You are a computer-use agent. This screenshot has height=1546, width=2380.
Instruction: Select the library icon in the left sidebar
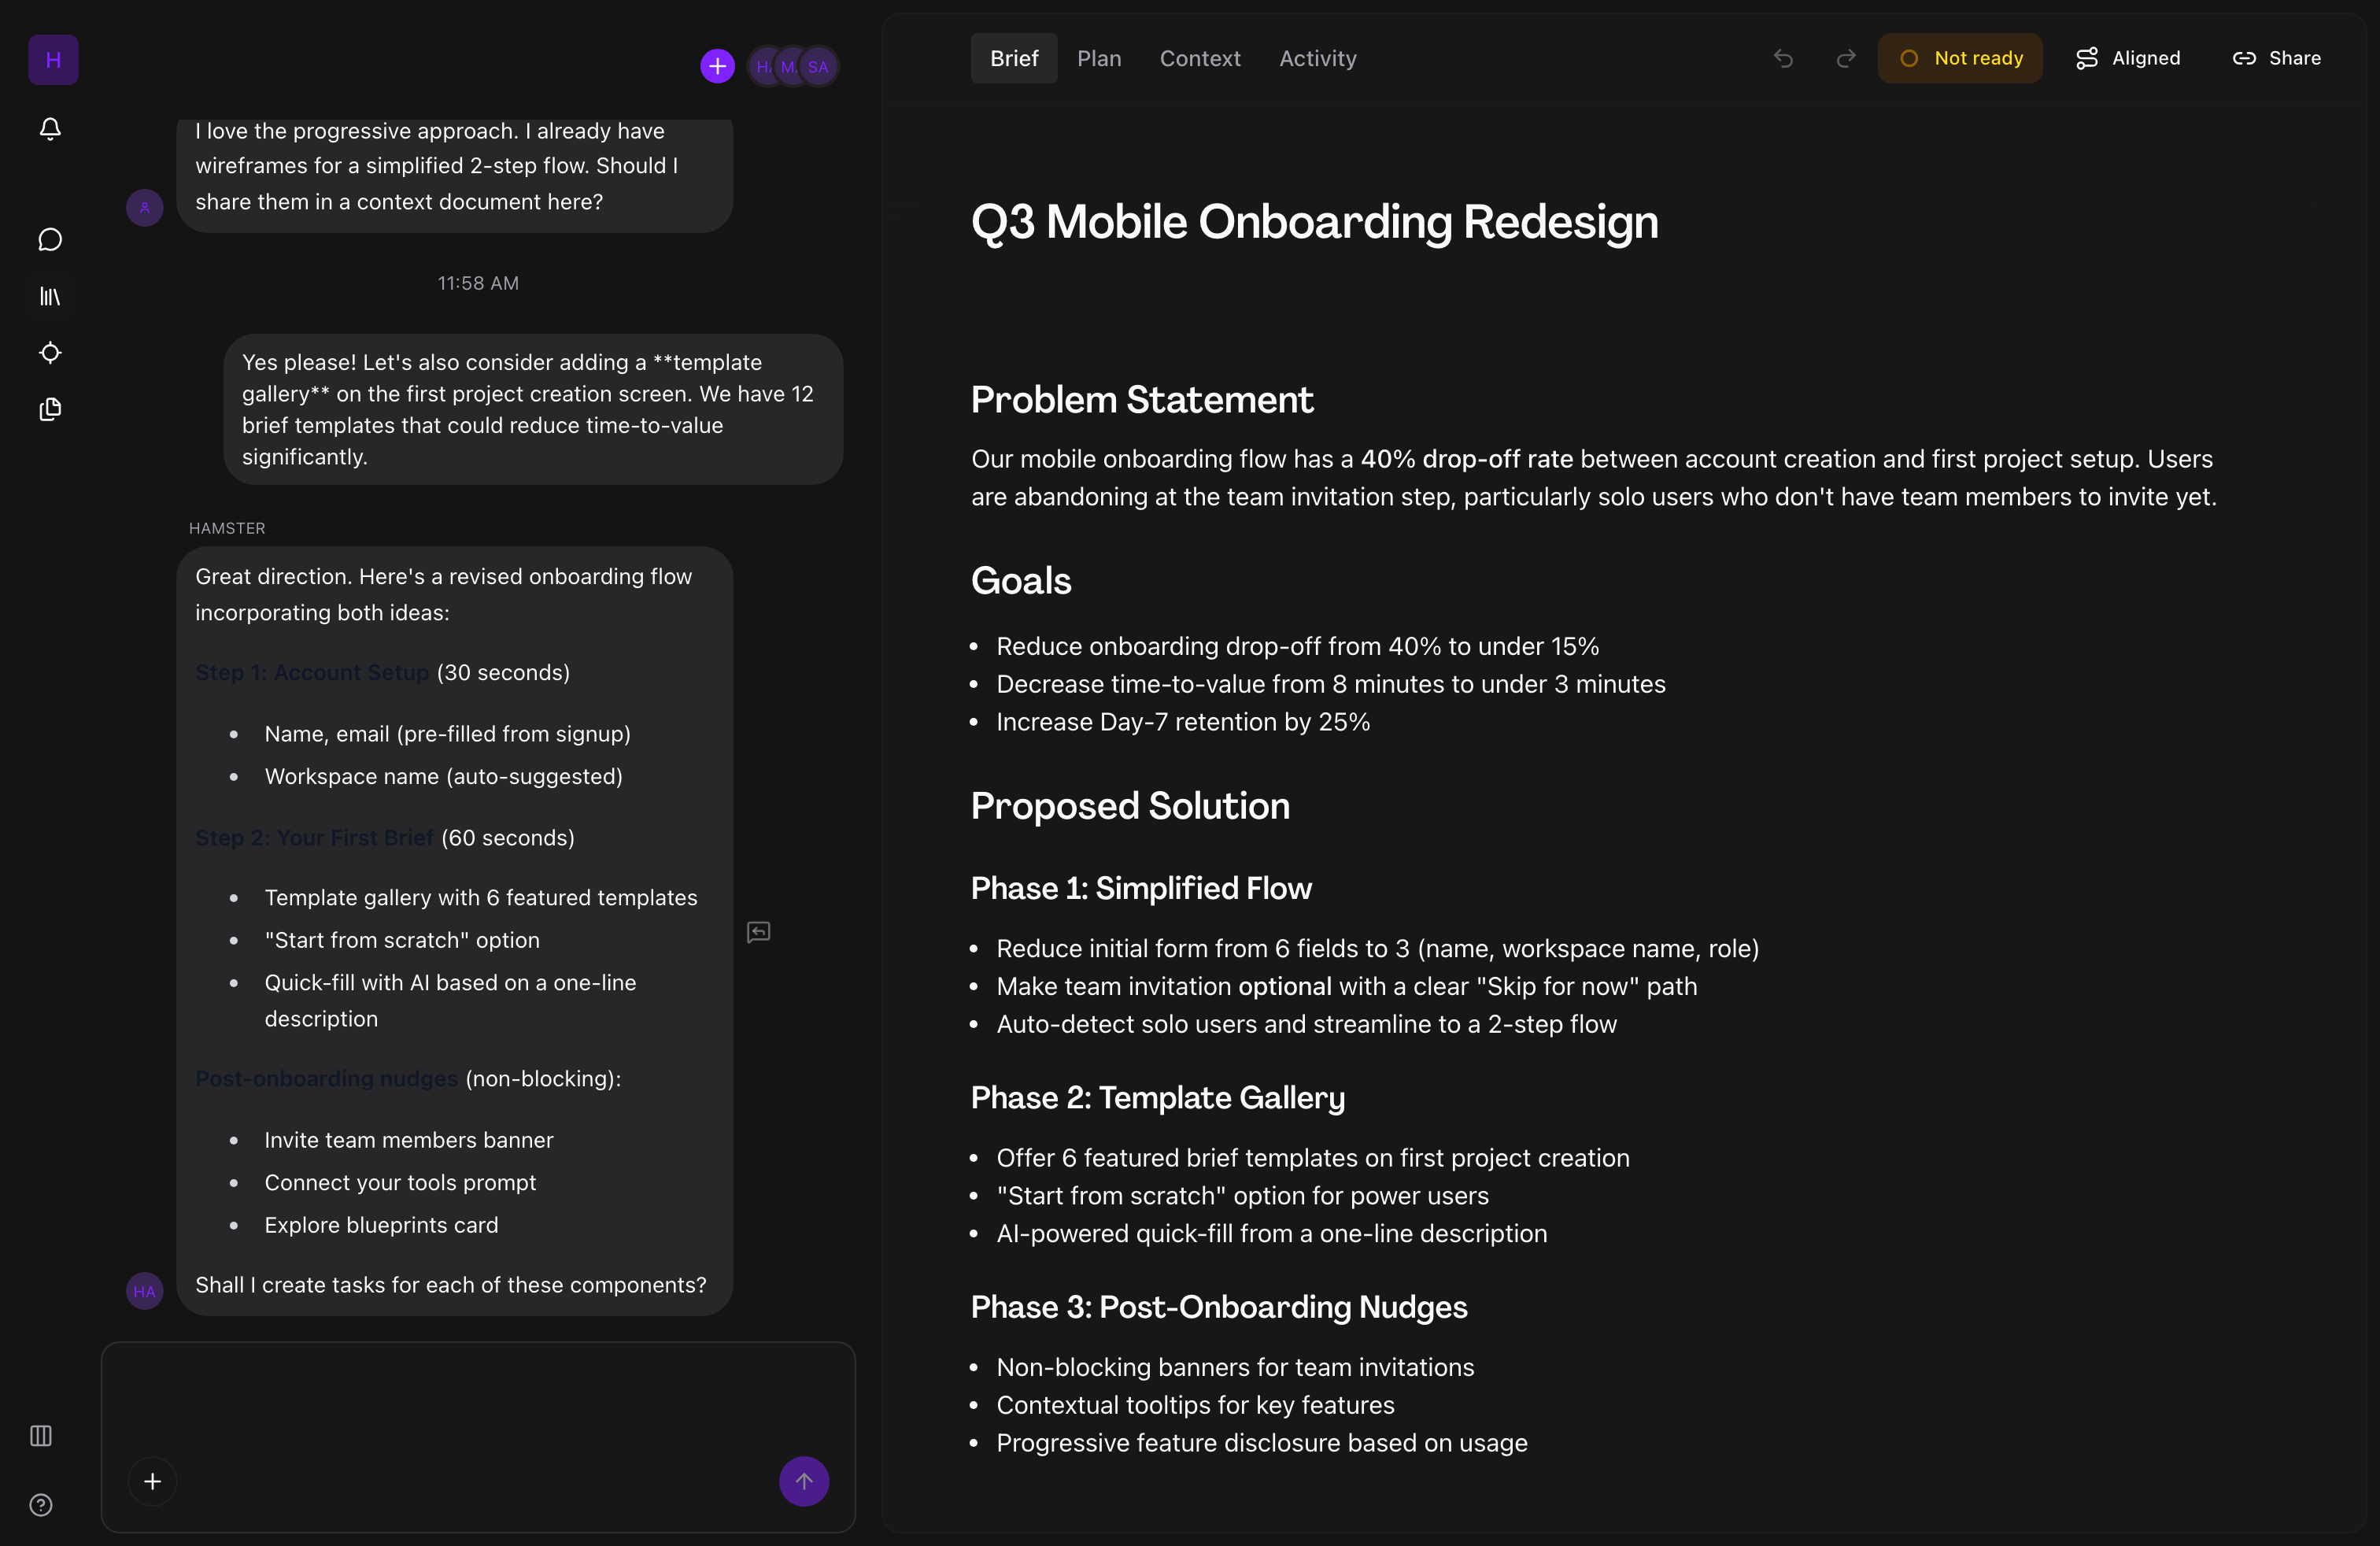pyautogui.click(x=49, y=295)
